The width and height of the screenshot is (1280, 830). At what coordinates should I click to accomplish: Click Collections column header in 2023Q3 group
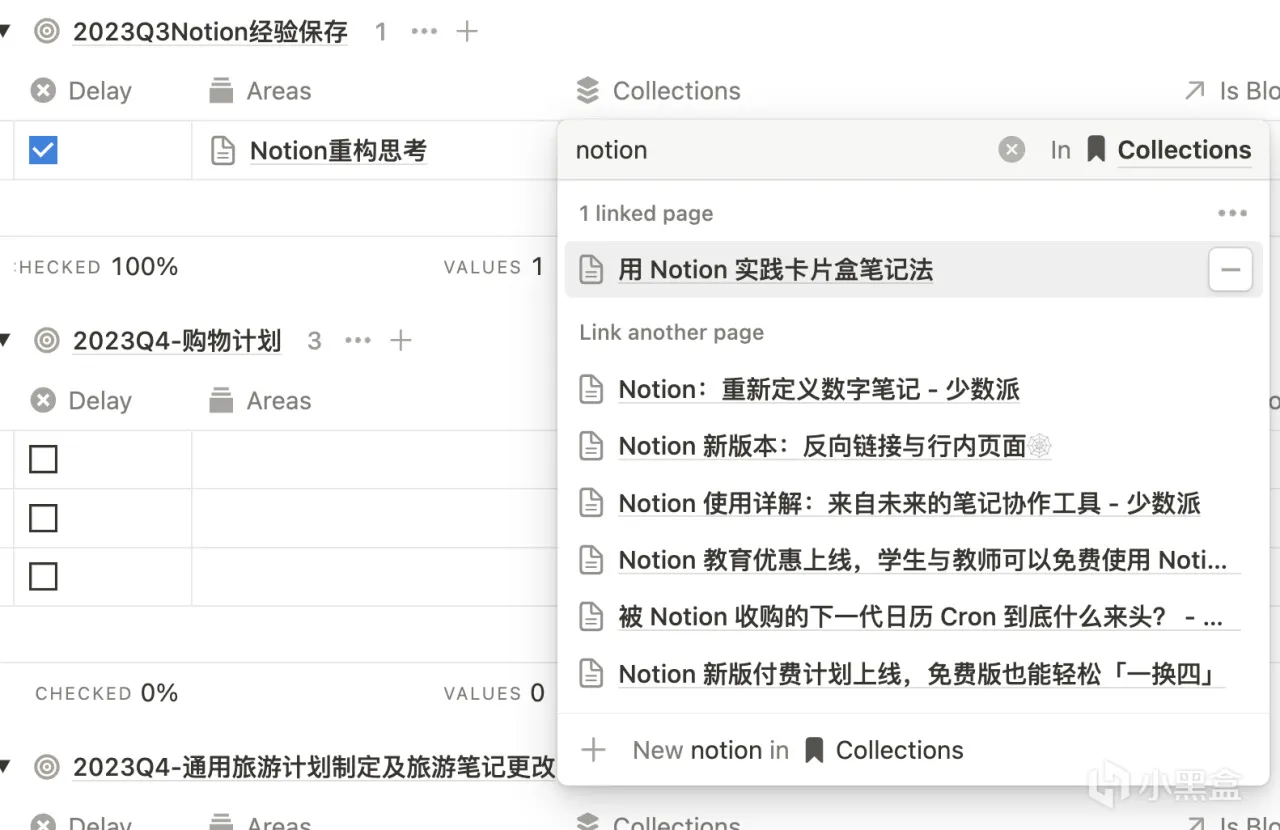tap(659, 91)
